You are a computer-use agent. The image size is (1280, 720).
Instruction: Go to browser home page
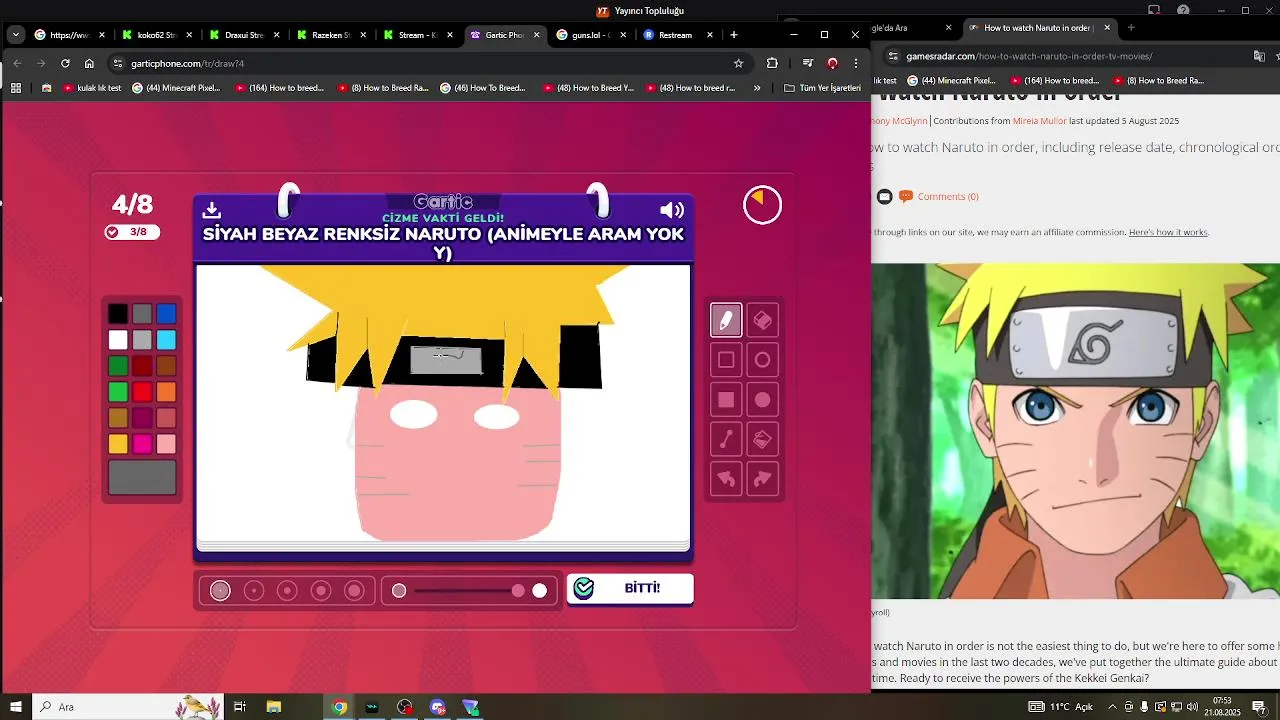point(89,63)
